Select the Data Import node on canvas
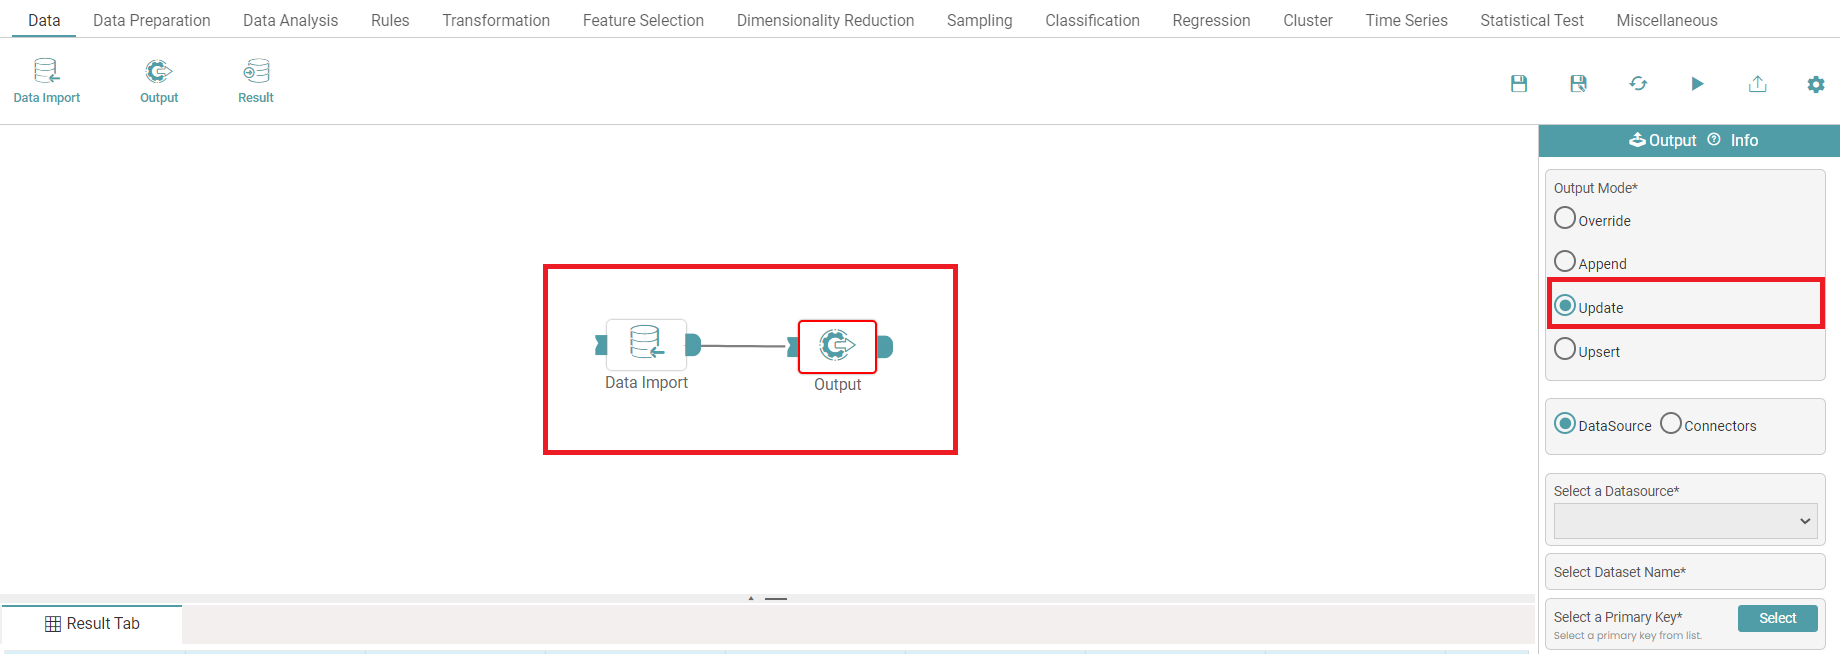The image size is (1840, 654). click(x=646, y=345)
